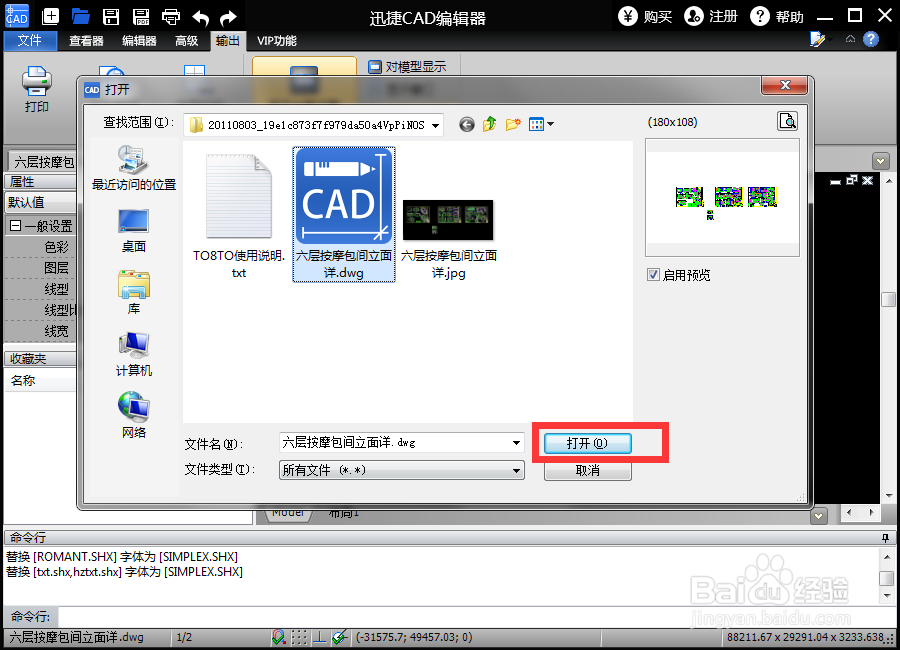
Task: Click the command line scrollbar down arrow
Action: click(887, 595)
